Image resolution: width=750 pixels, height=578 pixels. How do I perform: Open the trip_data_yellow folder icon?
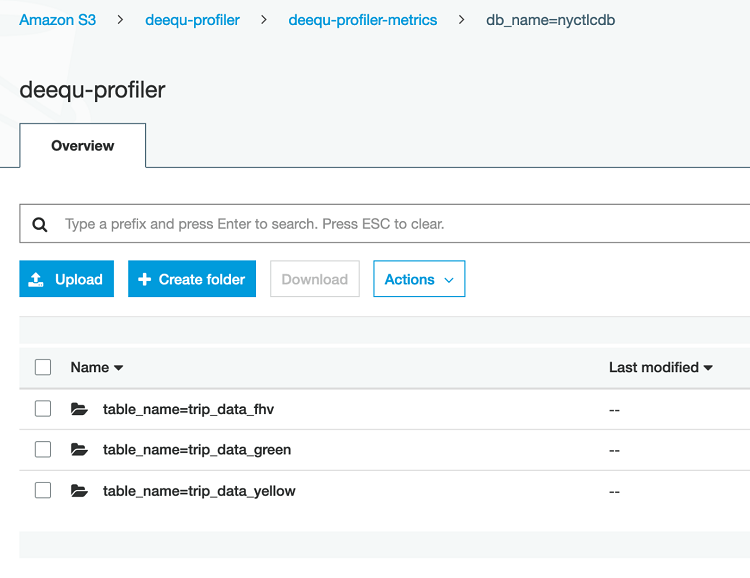click(x=79, y=491)
